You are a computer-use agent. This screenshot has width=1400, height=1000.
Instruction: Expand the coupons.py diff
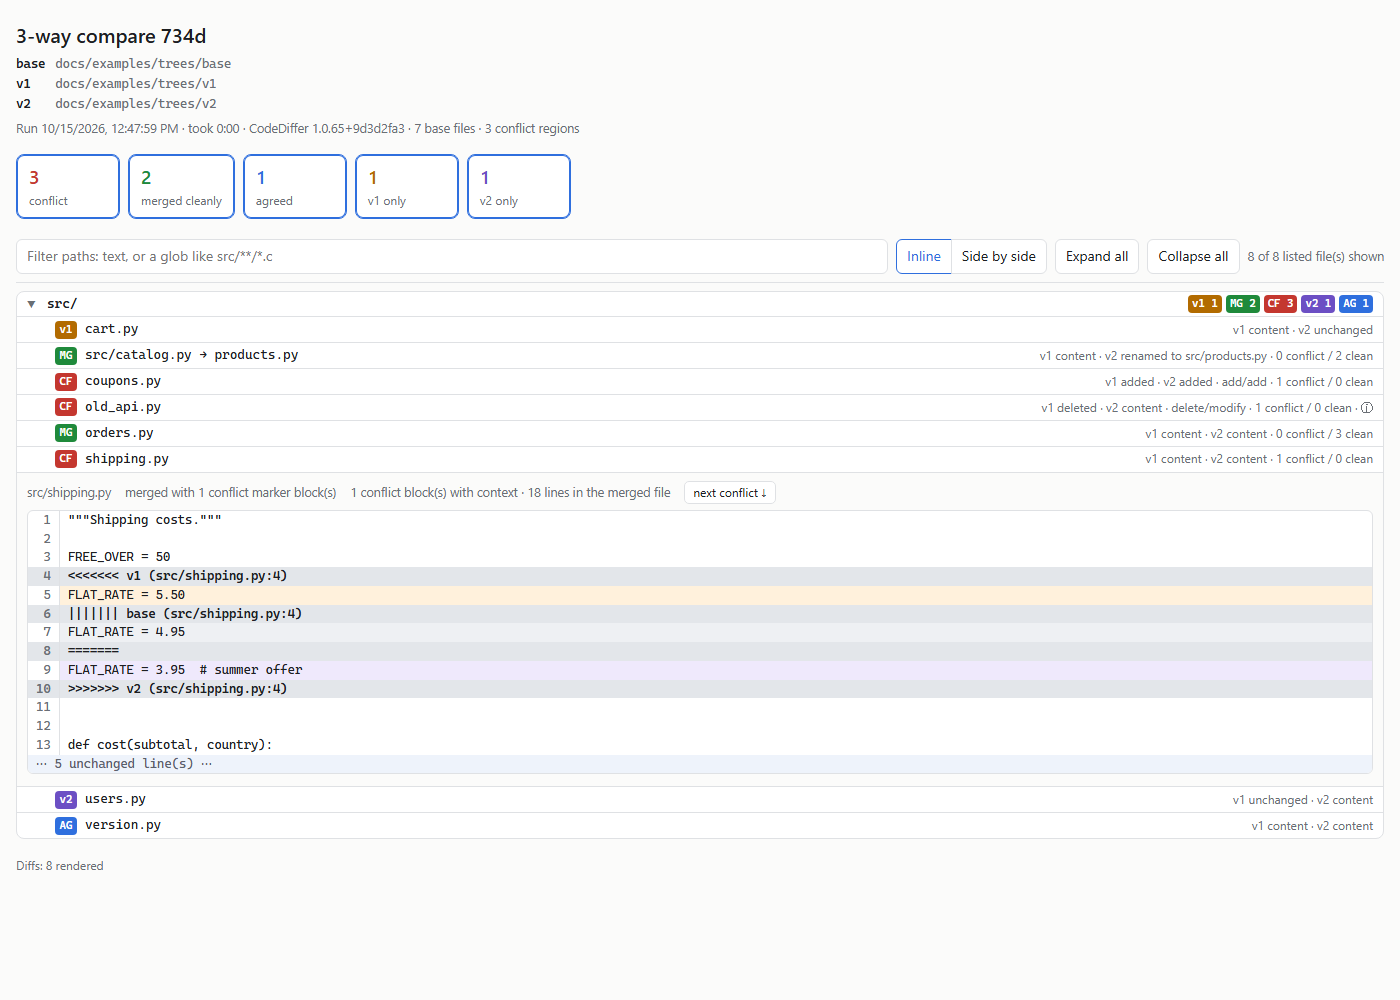(700, 381)
